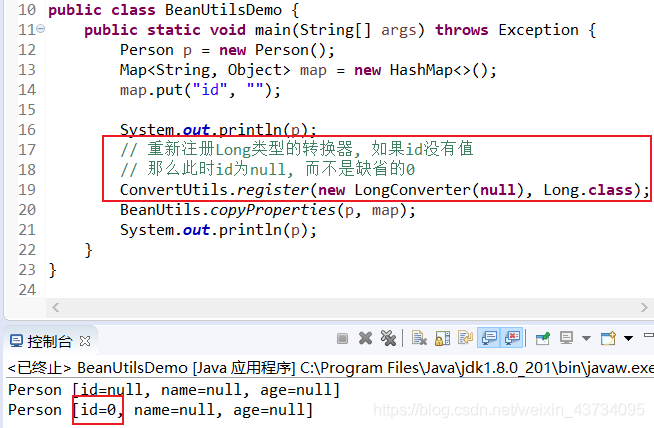The height and width of the screenshot is (428, 654).
Task: Click the map.put("id", "") code line
Action: point(201,91)
